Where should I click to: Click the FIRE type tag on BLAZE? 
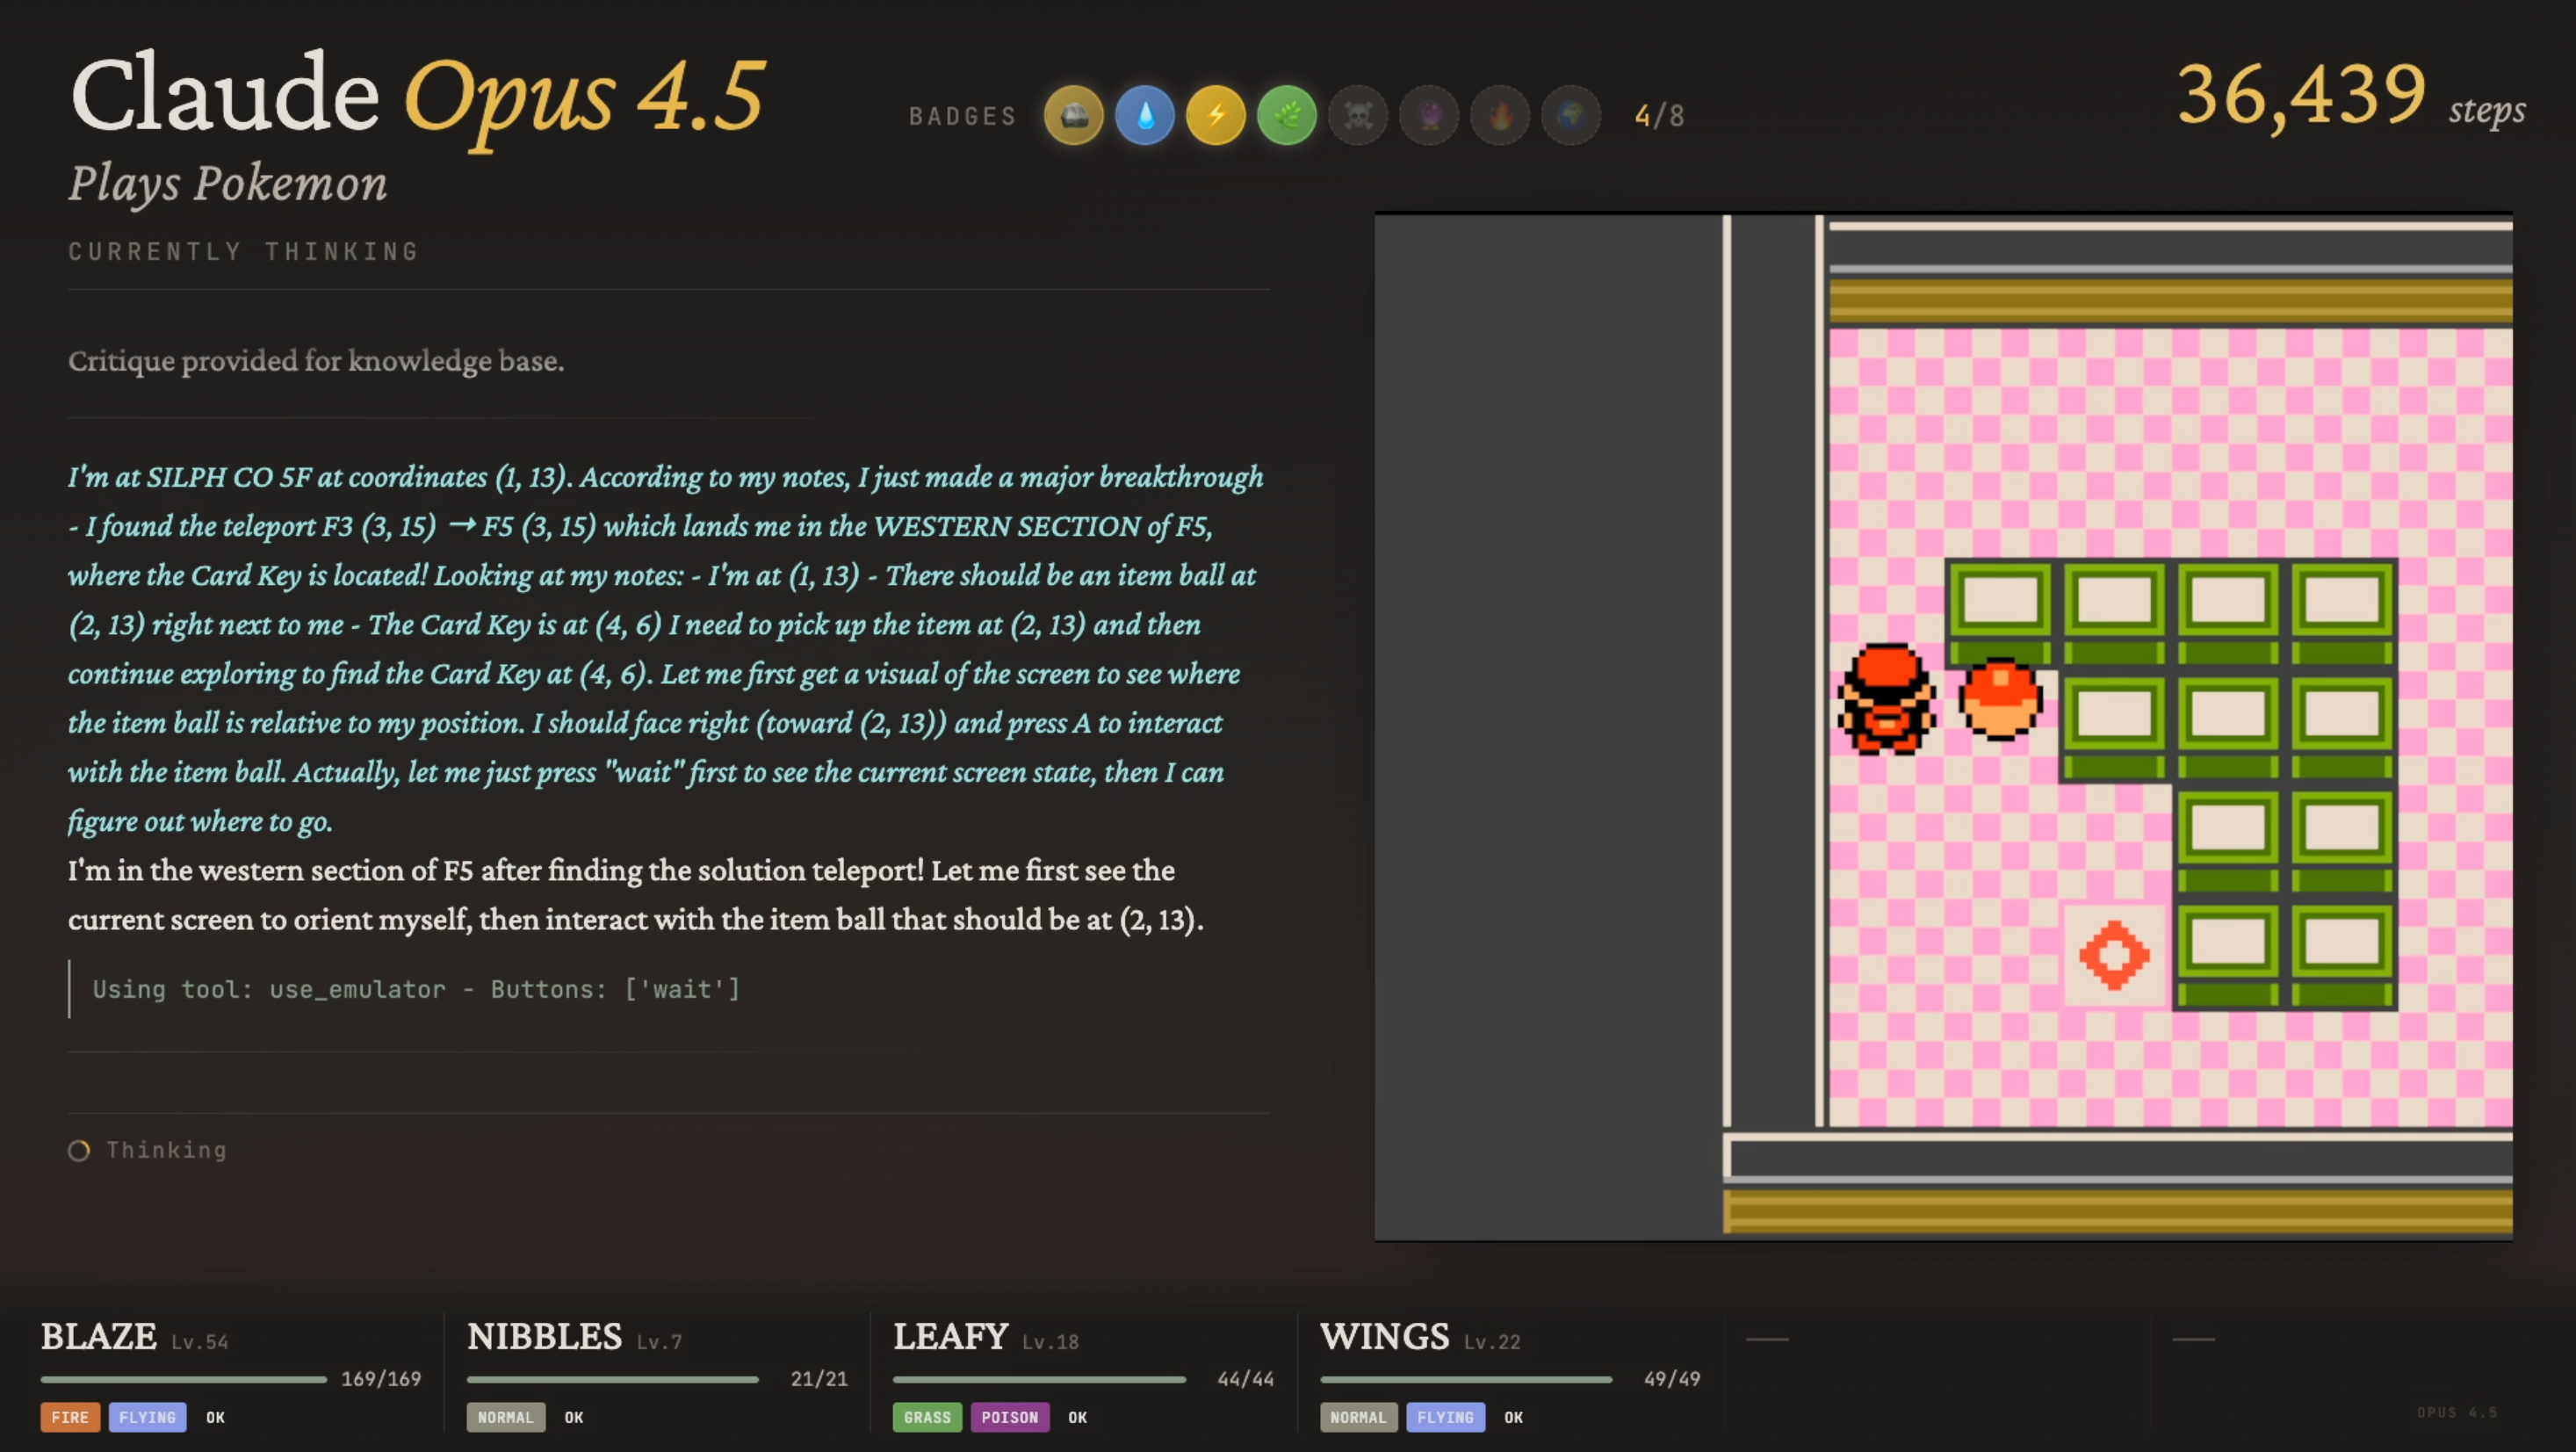tap(70, 1417)
